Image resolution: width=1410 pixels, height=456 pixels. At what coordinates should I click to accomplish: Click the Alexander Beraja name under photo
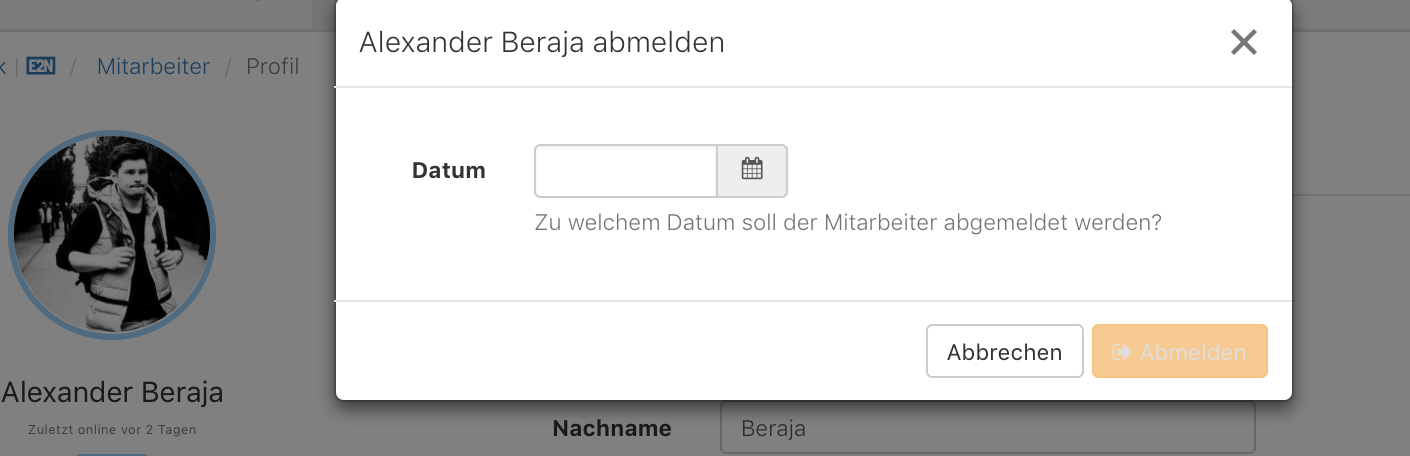click(x=112, y=392)
